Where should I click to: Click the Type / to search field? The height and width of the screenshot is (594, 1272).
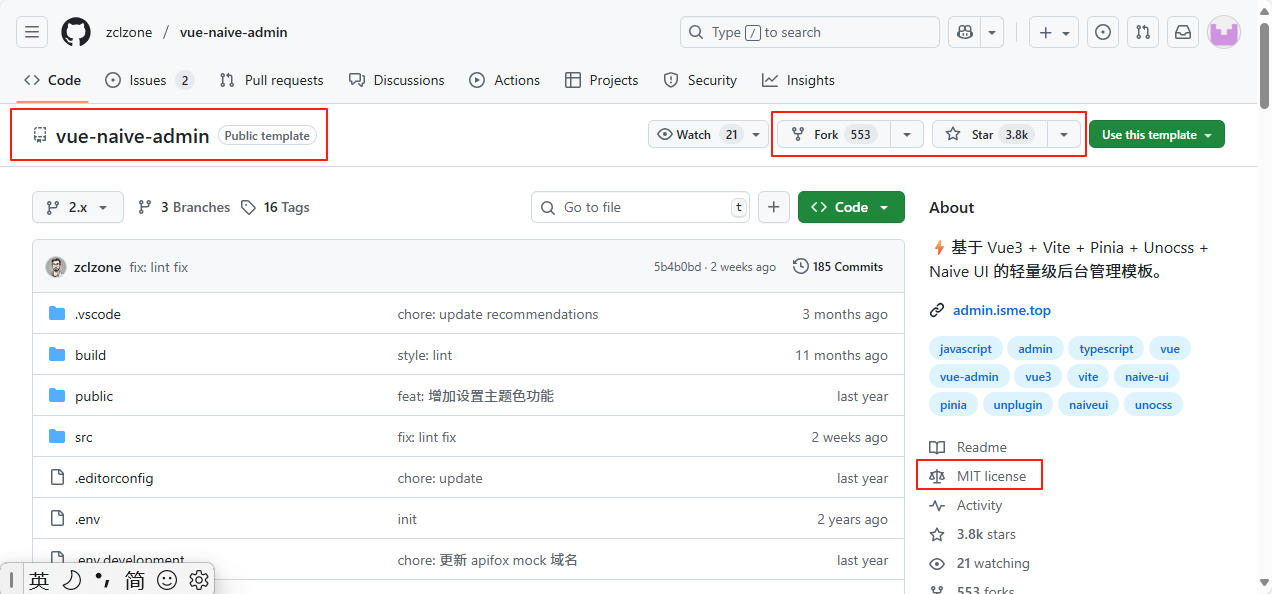(x=810, y=32)
